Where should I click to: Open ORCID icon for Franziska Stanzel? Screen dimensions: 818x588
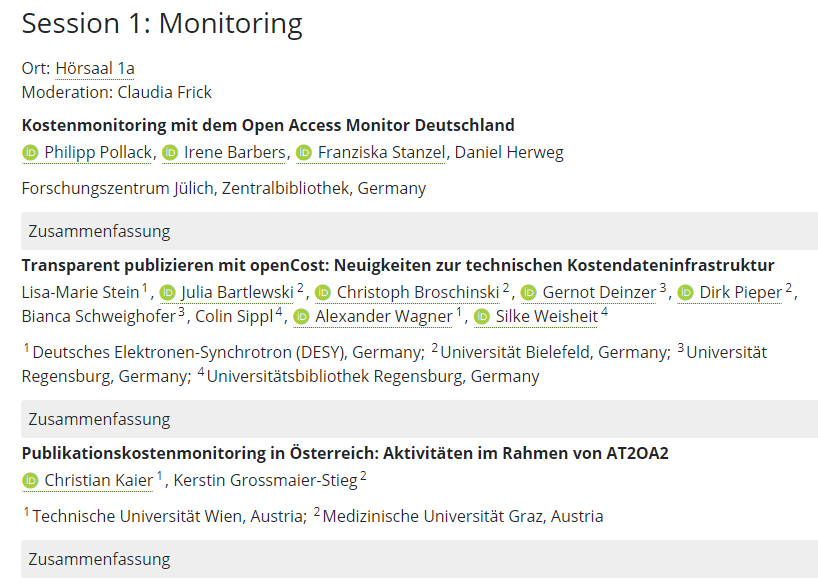pos(304,153)
